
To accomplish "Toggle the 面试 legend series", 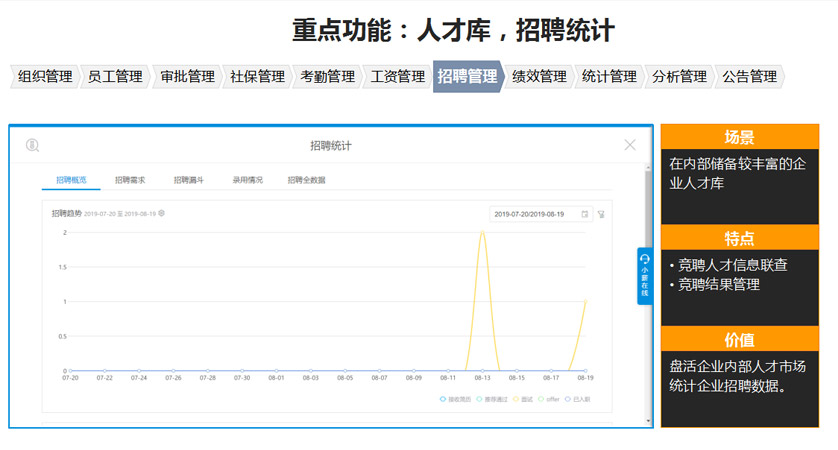I will (x=523, y=398).
